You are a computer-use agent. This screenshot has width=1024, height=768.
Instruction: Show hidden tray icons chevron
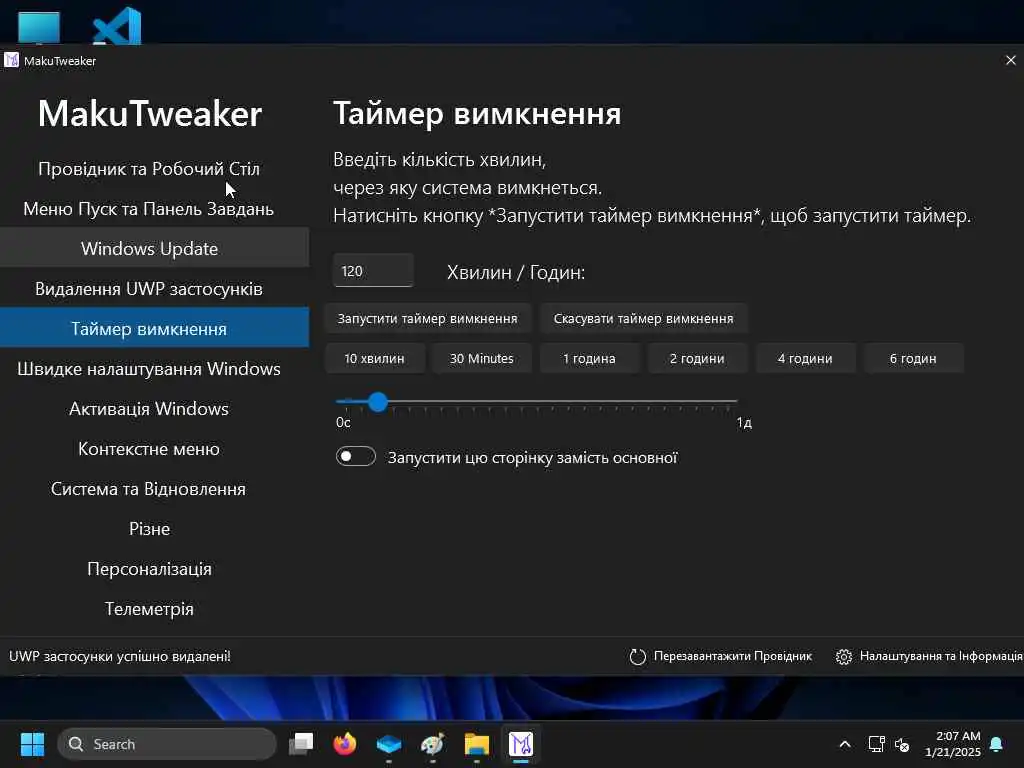coord(844,744)
